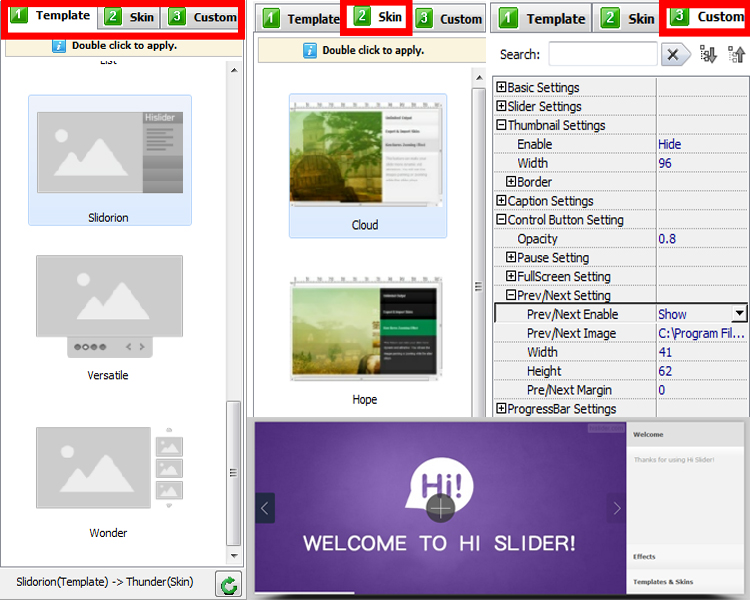750x600 pixels.
Task: Select Skin tab above the Search field
Action: (628, 19)
